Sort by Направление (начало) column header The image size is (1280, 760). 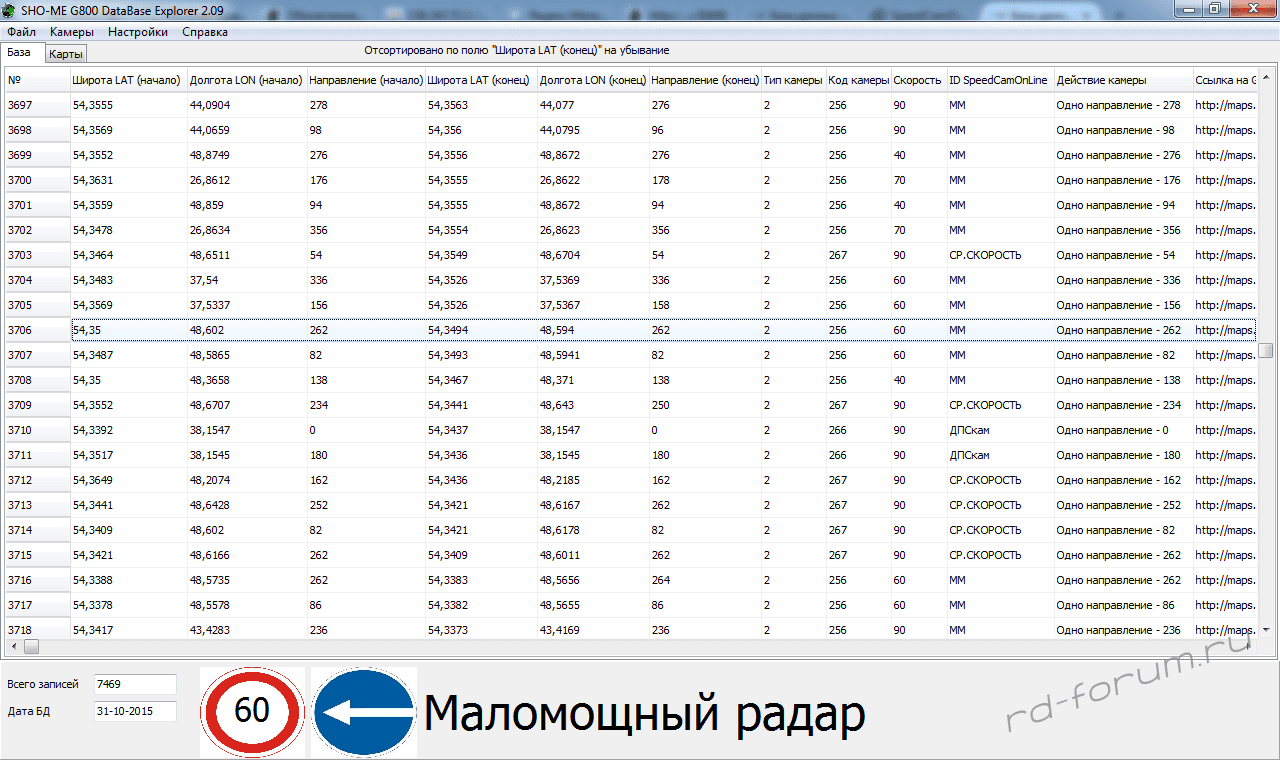click(x=365, y=80)
